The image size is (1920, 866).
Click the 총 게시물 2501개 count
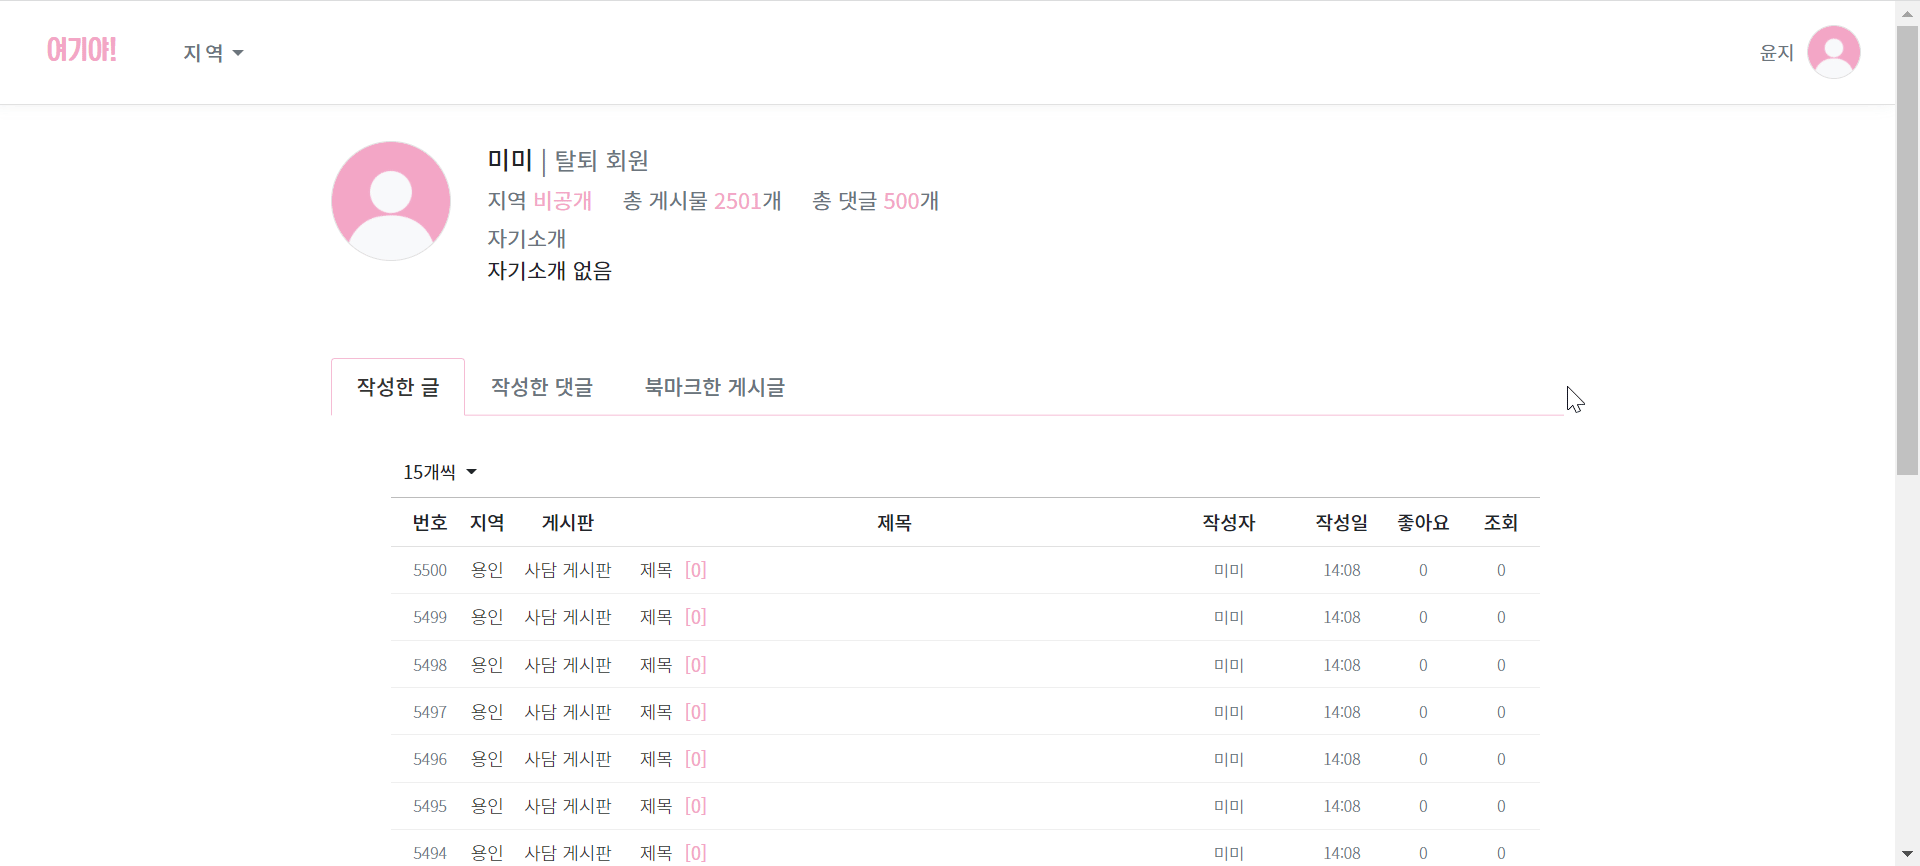702,201
